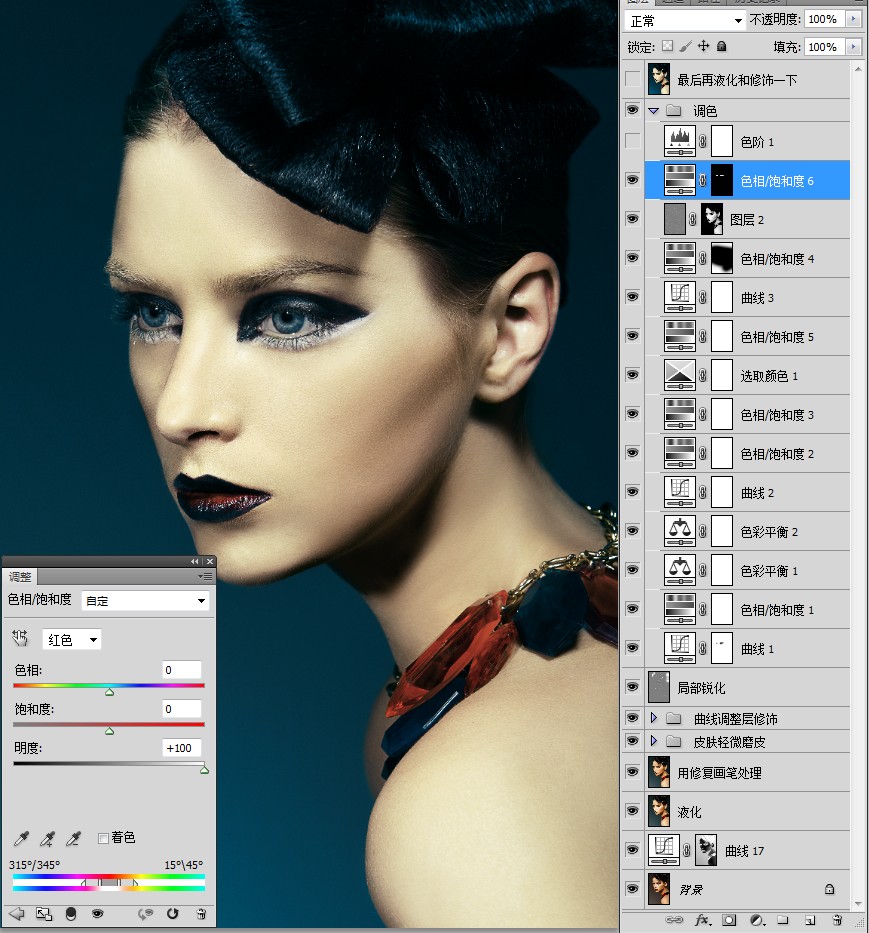Select the 色相/饱和度 4 layer mask thumbnail
869x933 pixels.
pyautogui.click(x=722, y=258)
